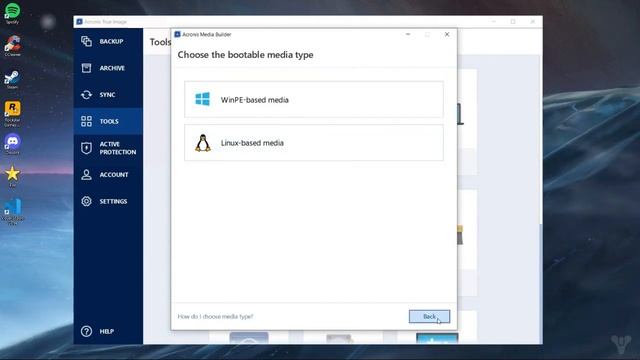640x360 pixels.
Task: Open Steam desktop shortcut
Action: coord(12,80)
